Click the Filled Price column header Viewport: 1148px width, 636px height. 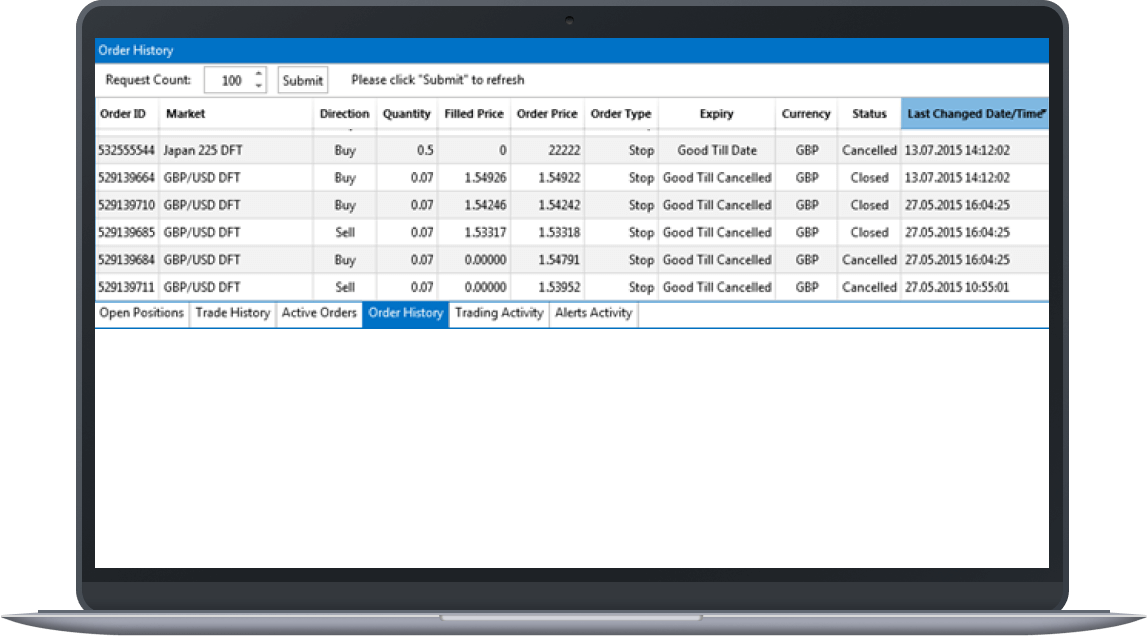click(x=473, y=114)
